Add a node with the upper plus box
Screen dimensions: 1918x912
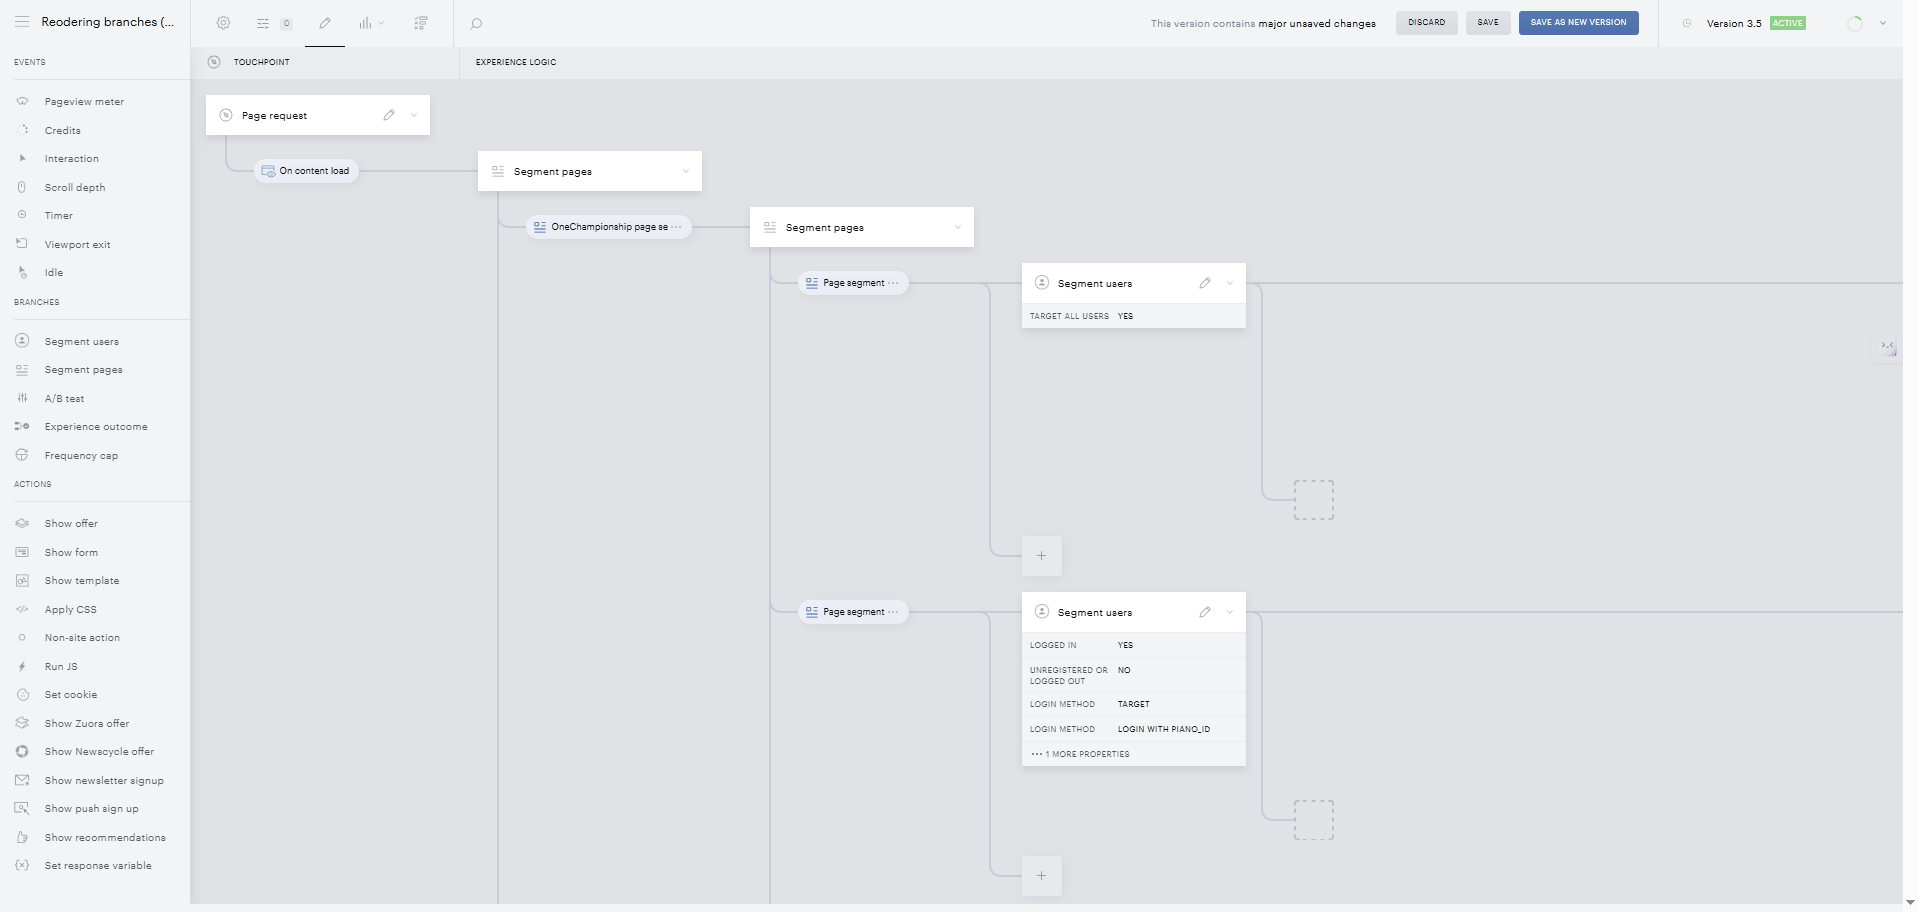point(1041,556)
